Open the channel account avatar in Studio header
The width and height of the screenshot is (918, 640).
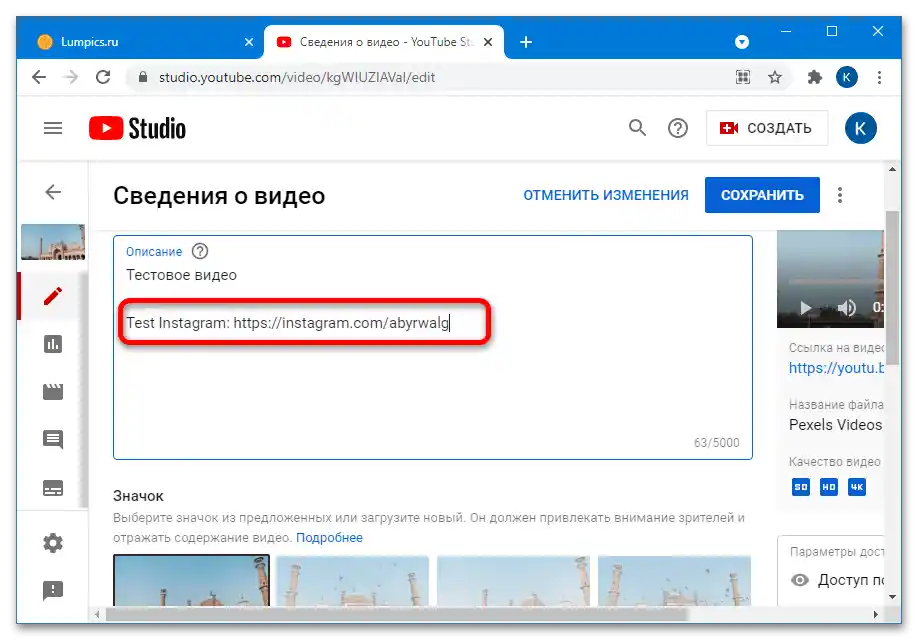pyautogui.click(x=860, y=128)
